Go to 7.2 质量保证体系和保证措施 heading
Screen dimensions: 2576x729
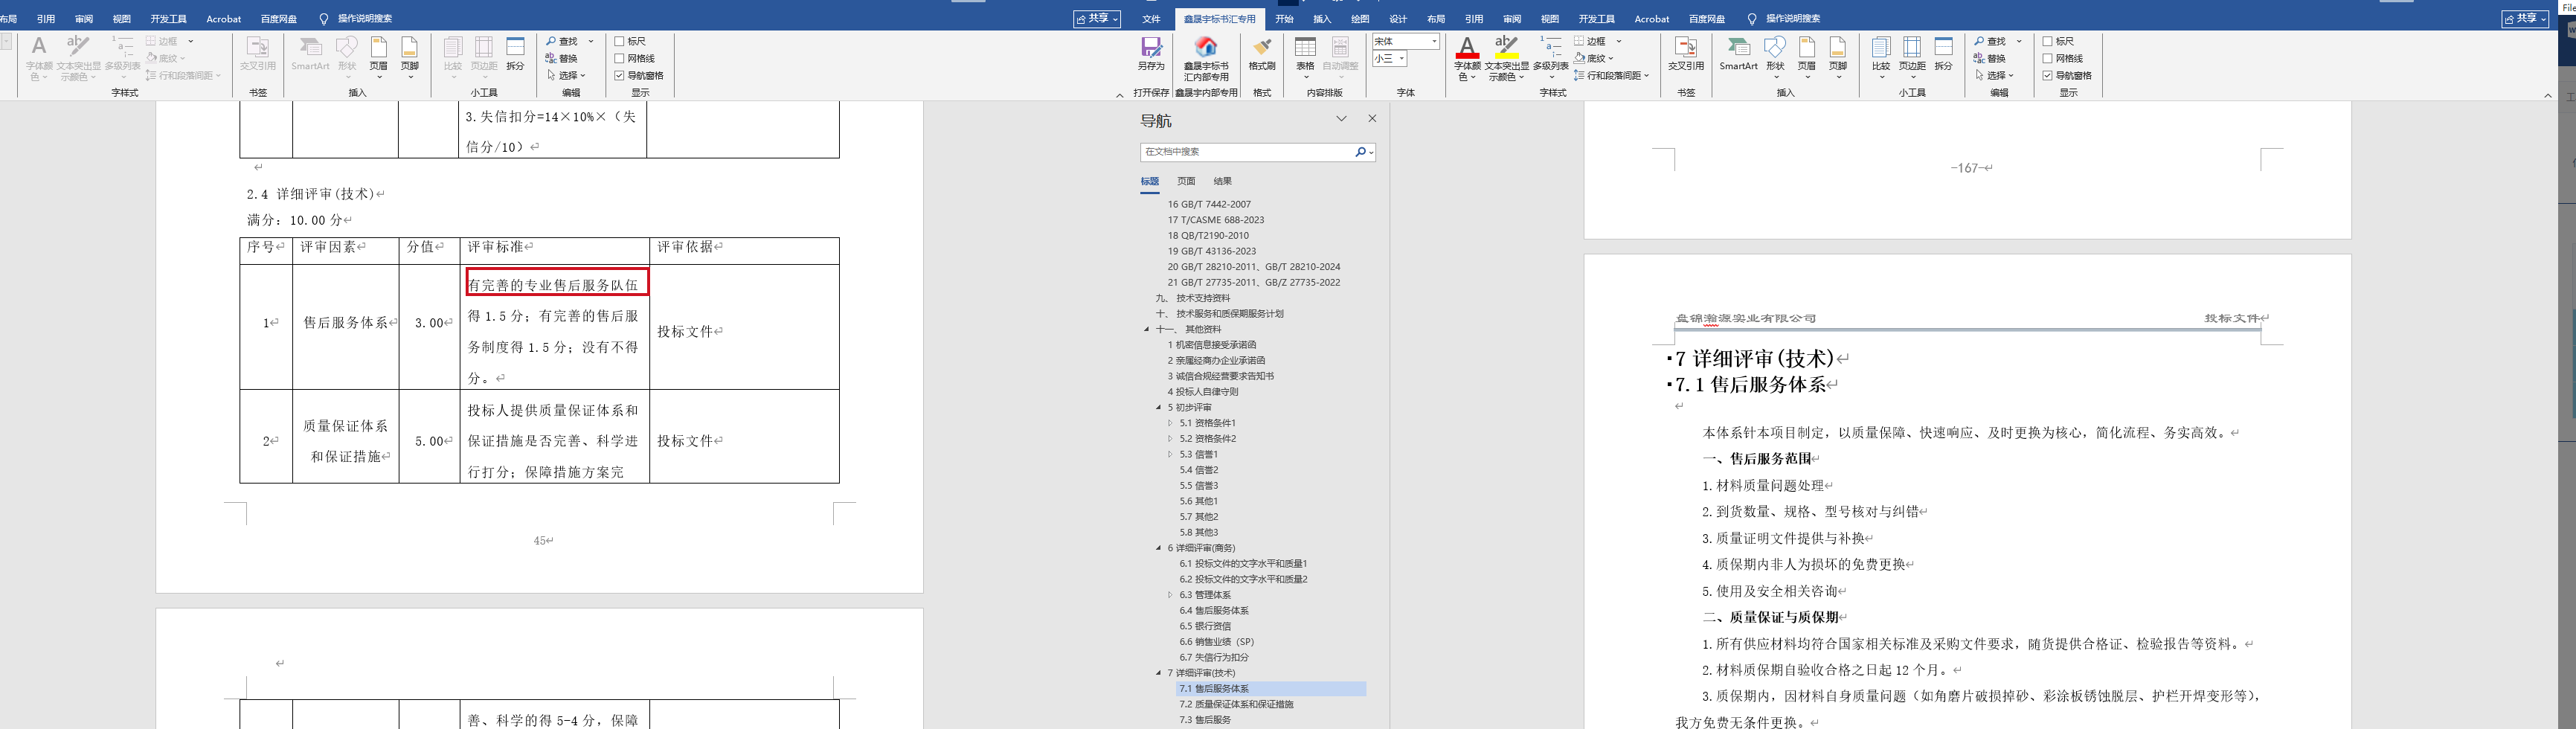point(1236,704)
